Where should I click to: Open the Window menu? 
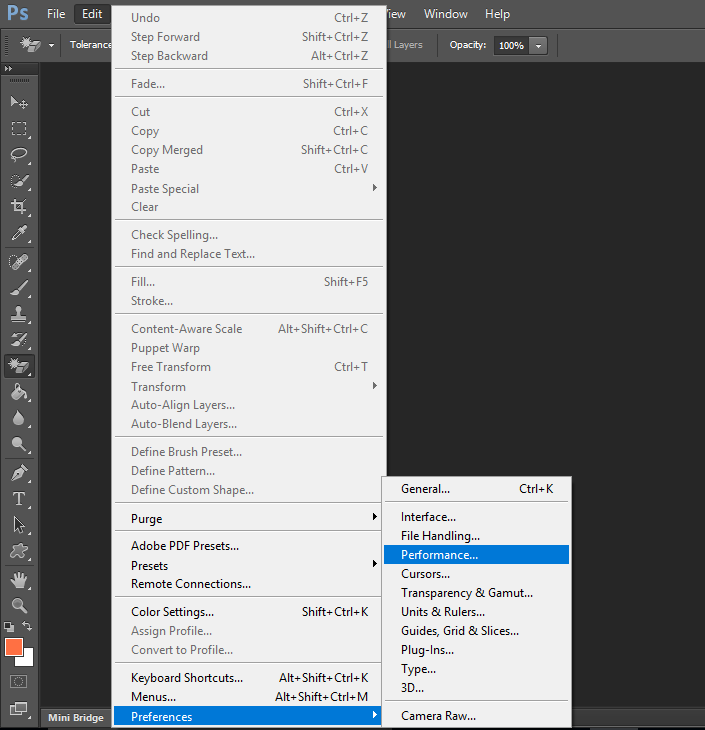tap(446, 14)
